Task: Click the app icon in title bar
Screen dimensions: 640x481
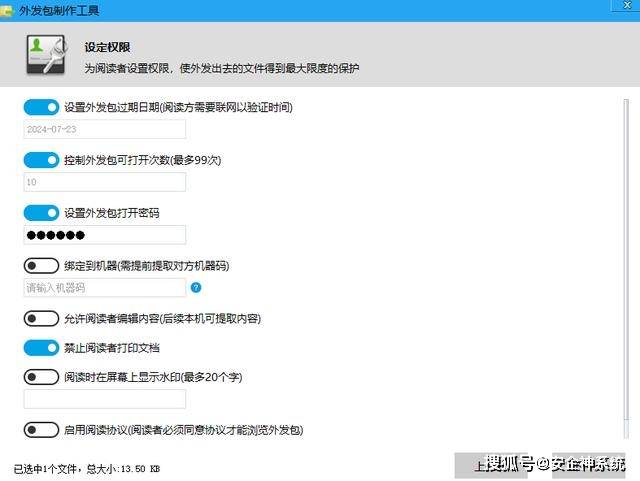Action: 6,11
